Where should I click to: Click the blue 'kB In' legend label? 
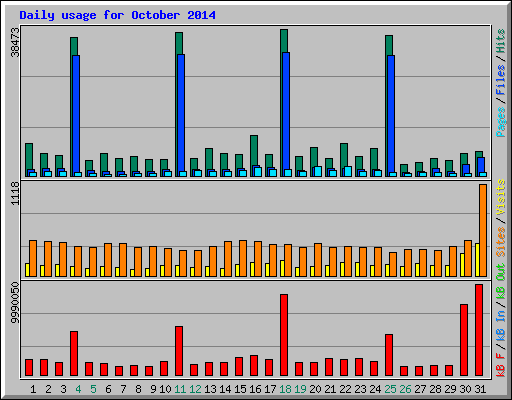501,325
